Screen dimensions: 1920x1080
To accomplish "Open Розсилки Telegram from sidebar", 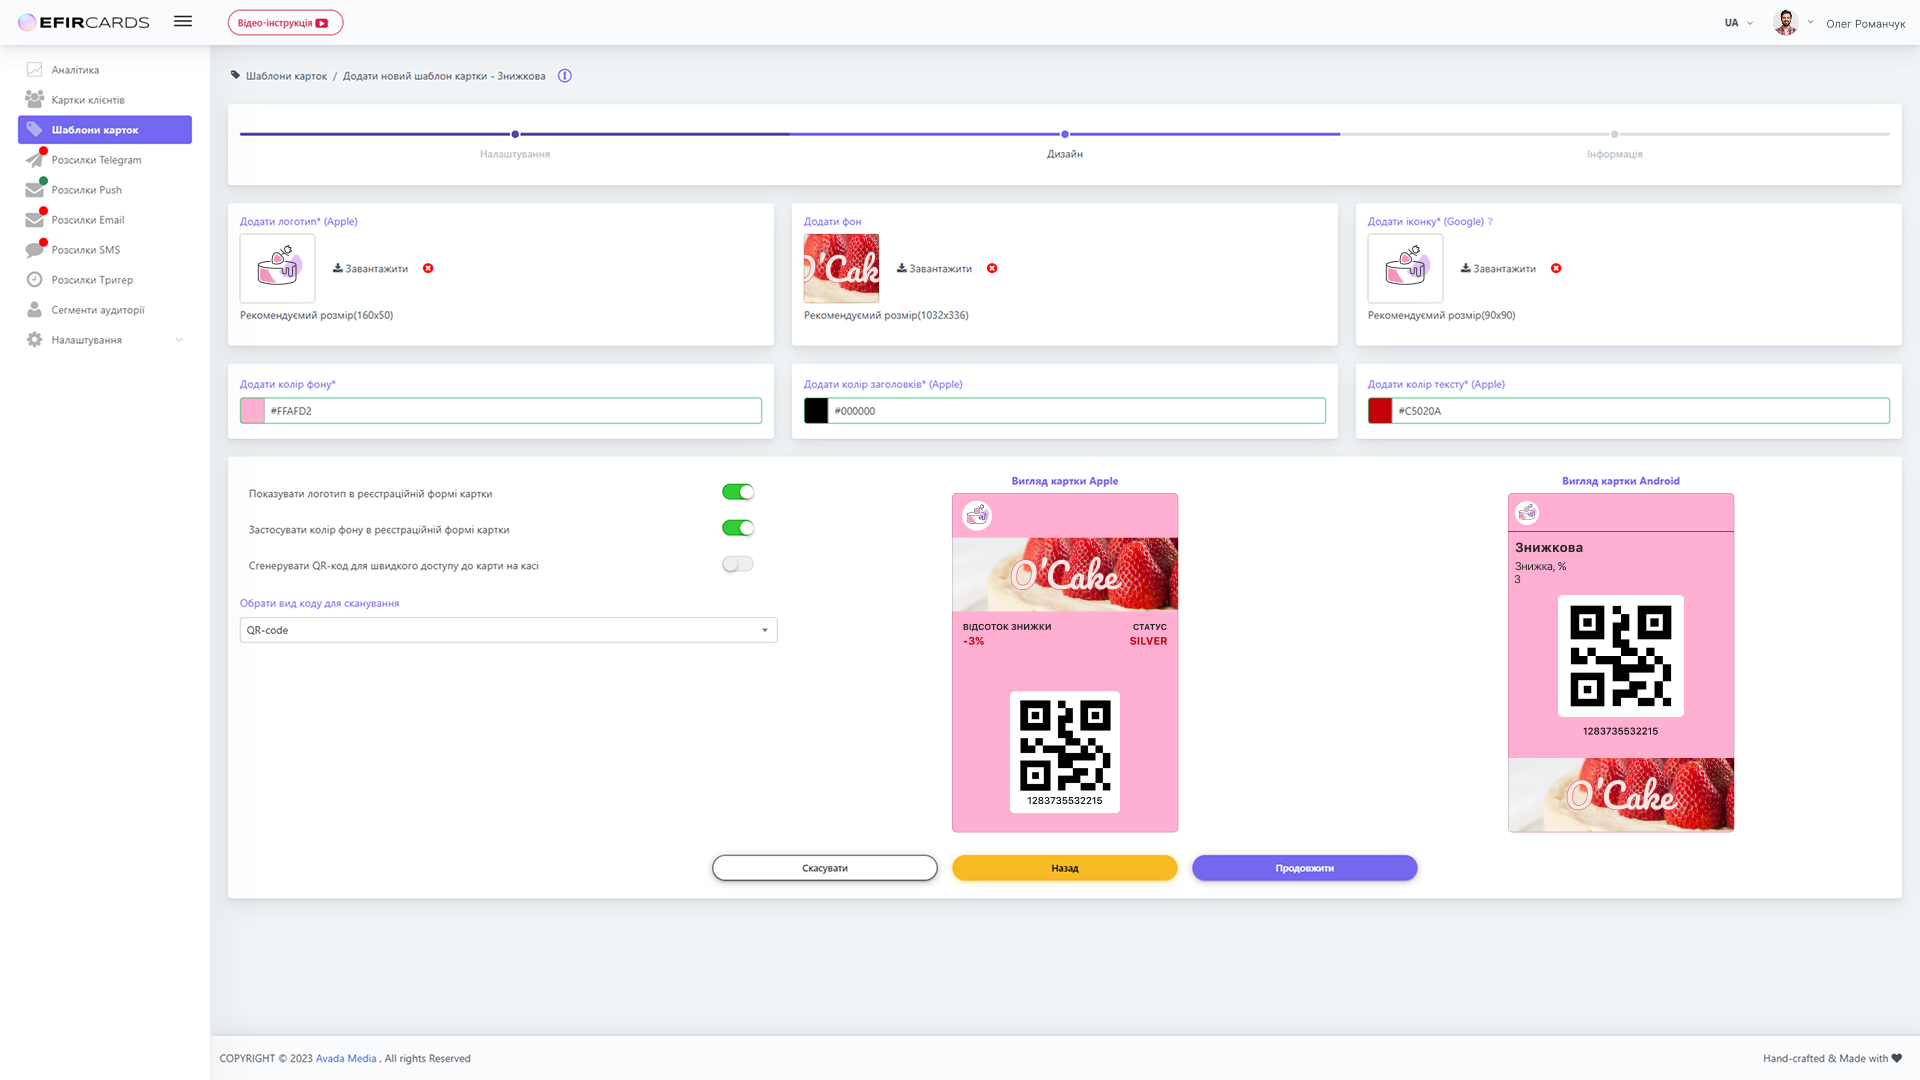I will pyautogui.click(x=33, y=159).
